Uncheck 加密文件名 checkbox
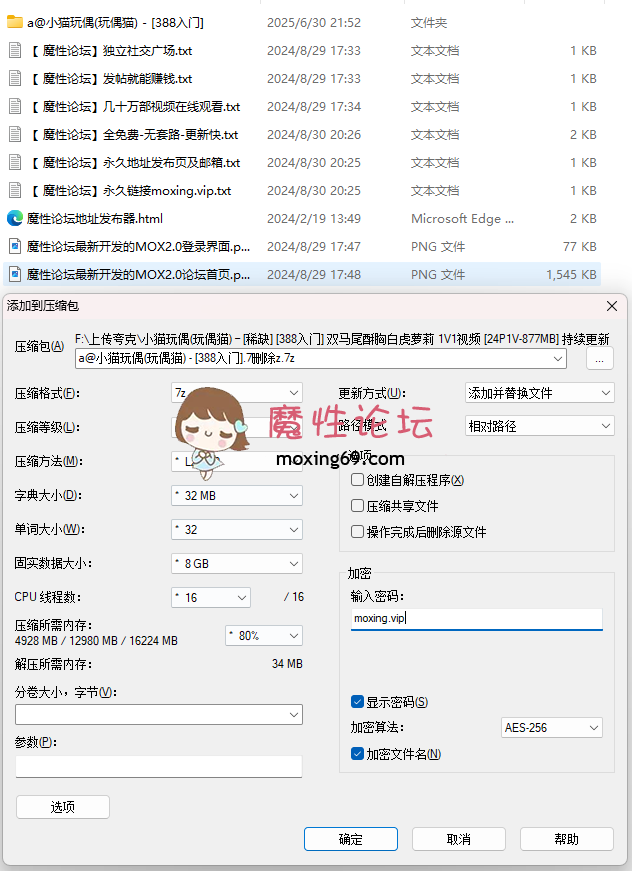The width and height of the screenshot is (632, 871). (358, 754)
